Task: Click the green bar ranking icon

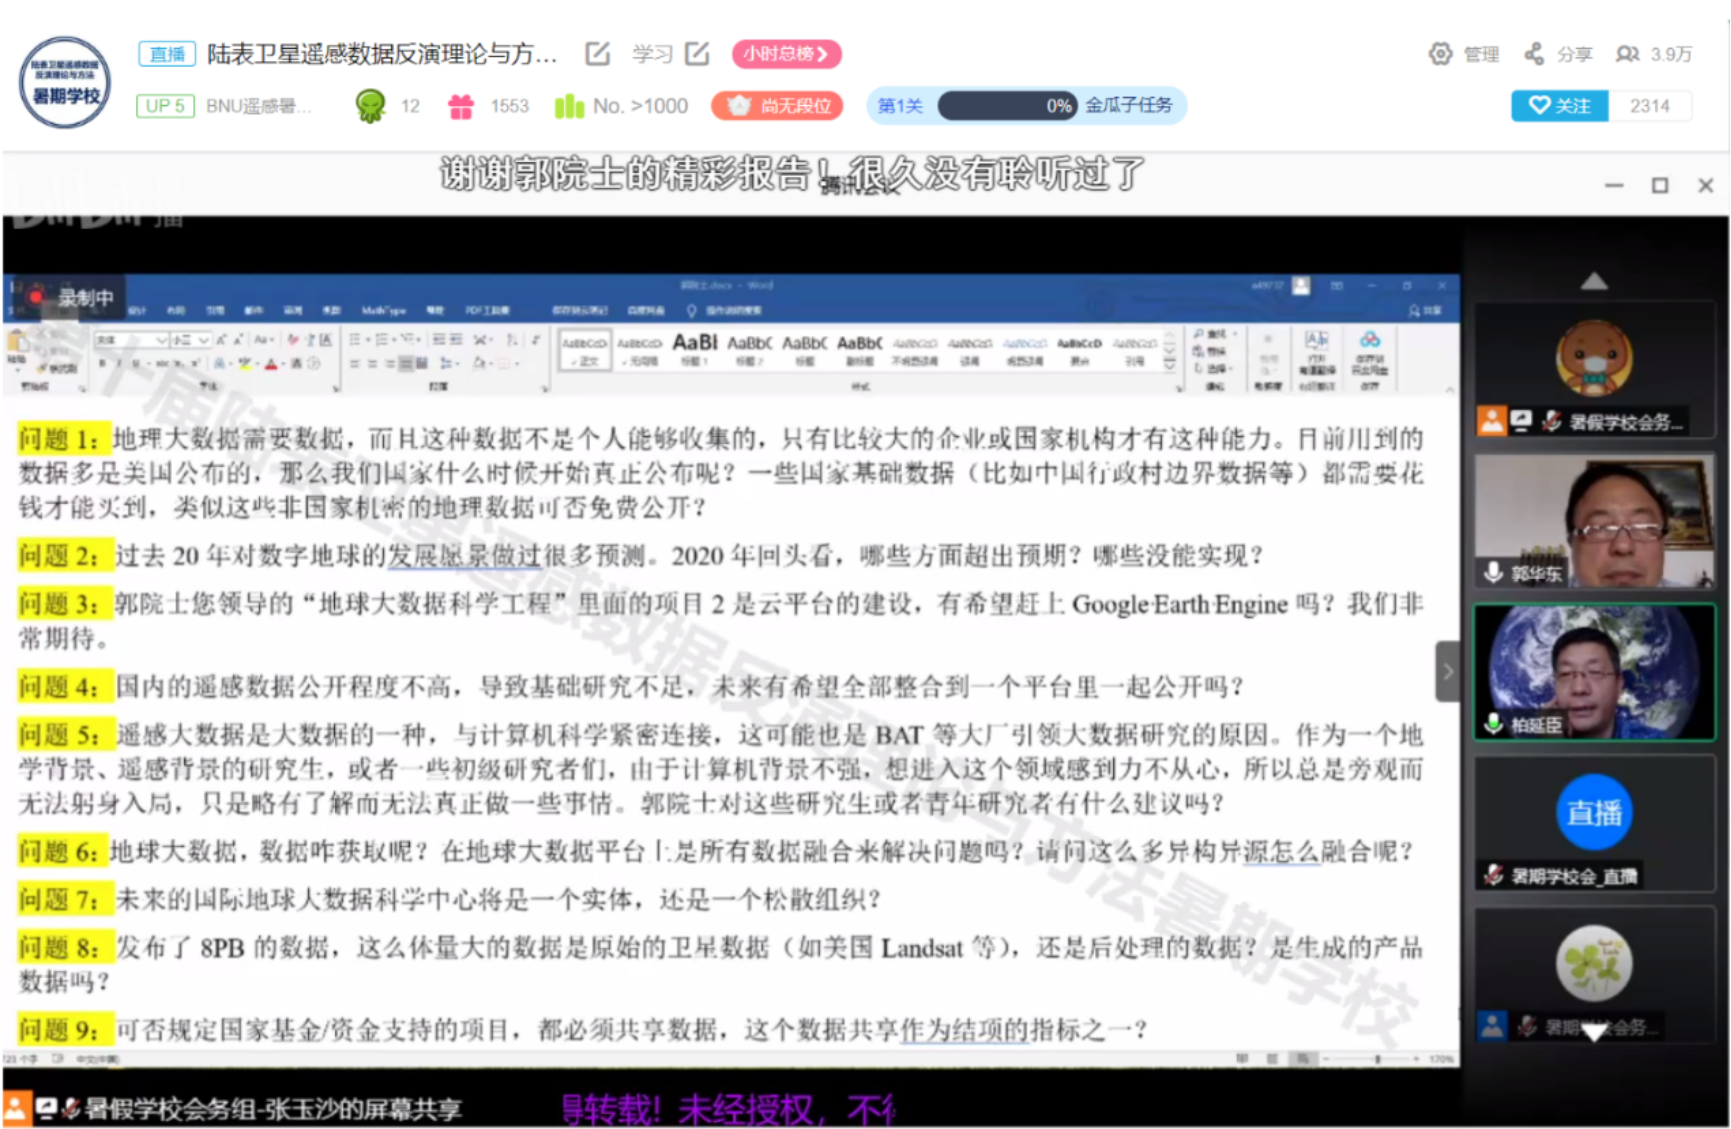Action: point(569,106)
